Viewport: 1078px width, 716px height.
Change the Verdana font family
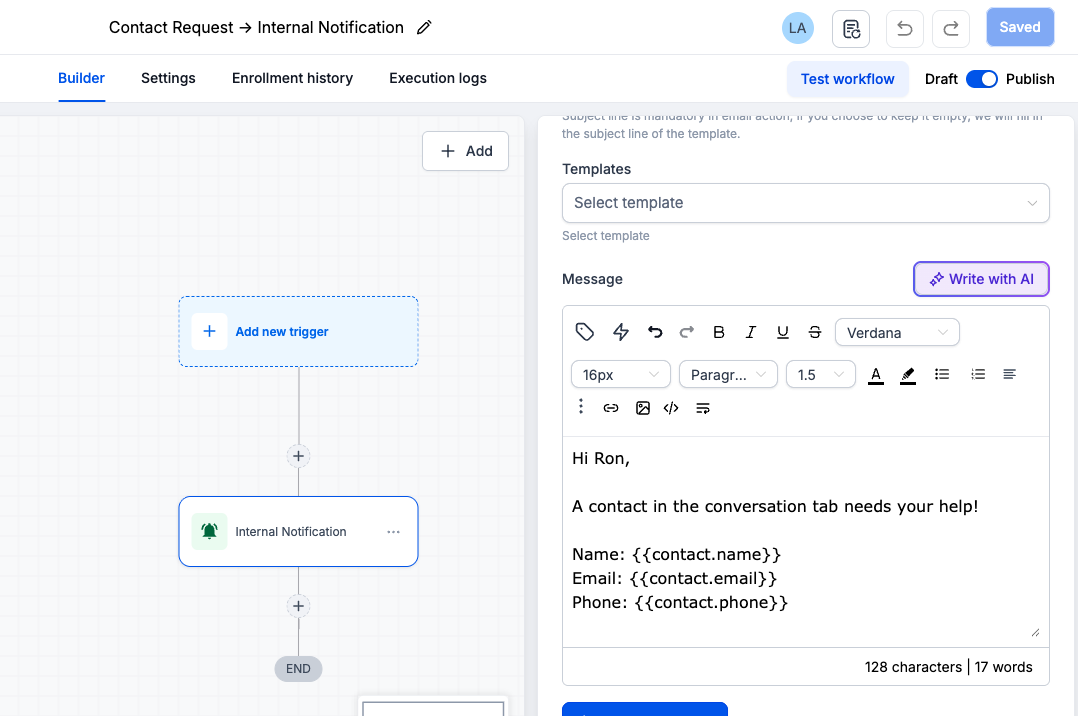coord(897,332)
